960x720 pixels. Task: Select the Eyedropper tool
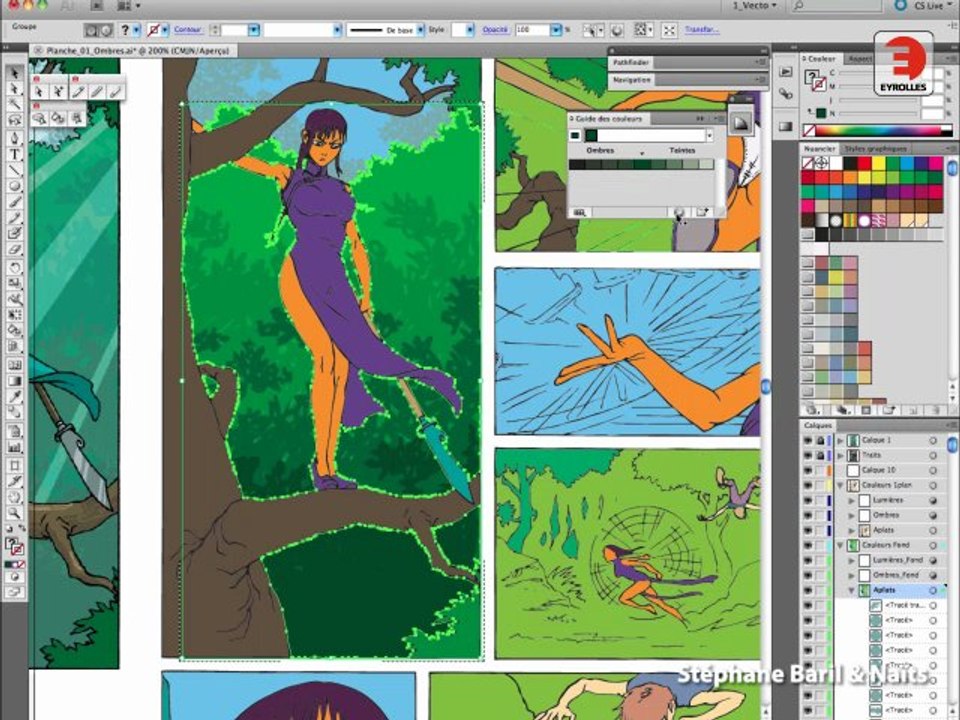click(x=15, y=397)
